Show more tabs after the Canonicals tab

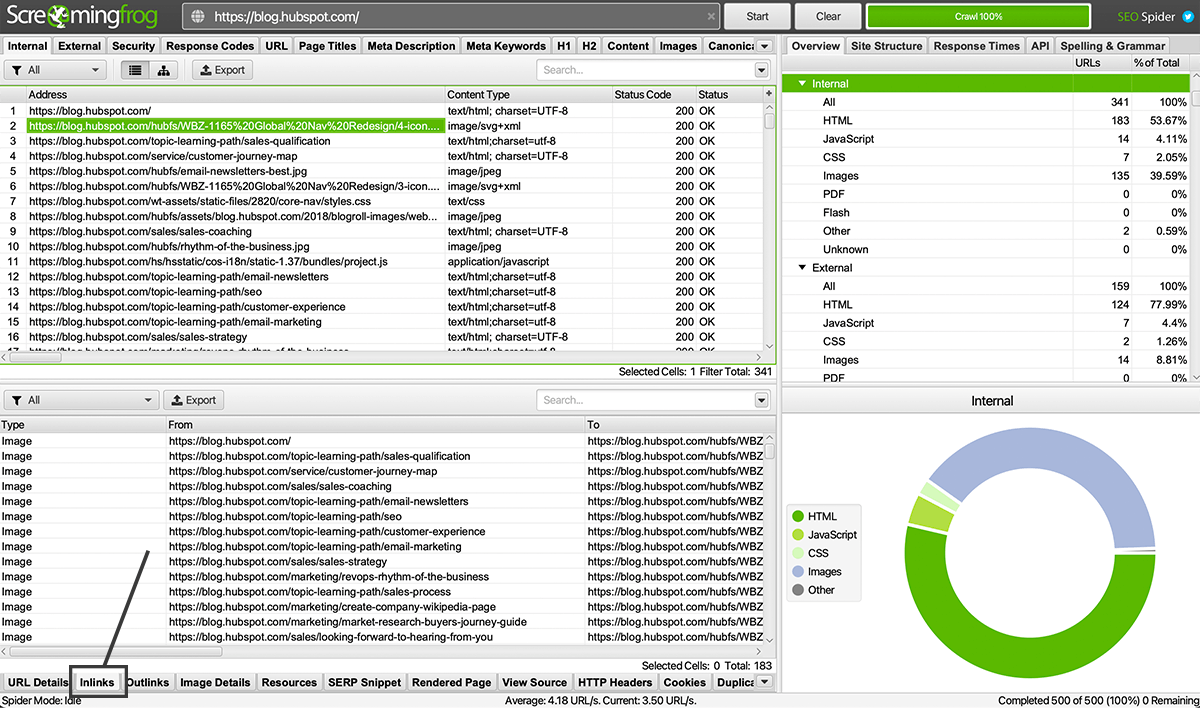[x=764, y=46]
